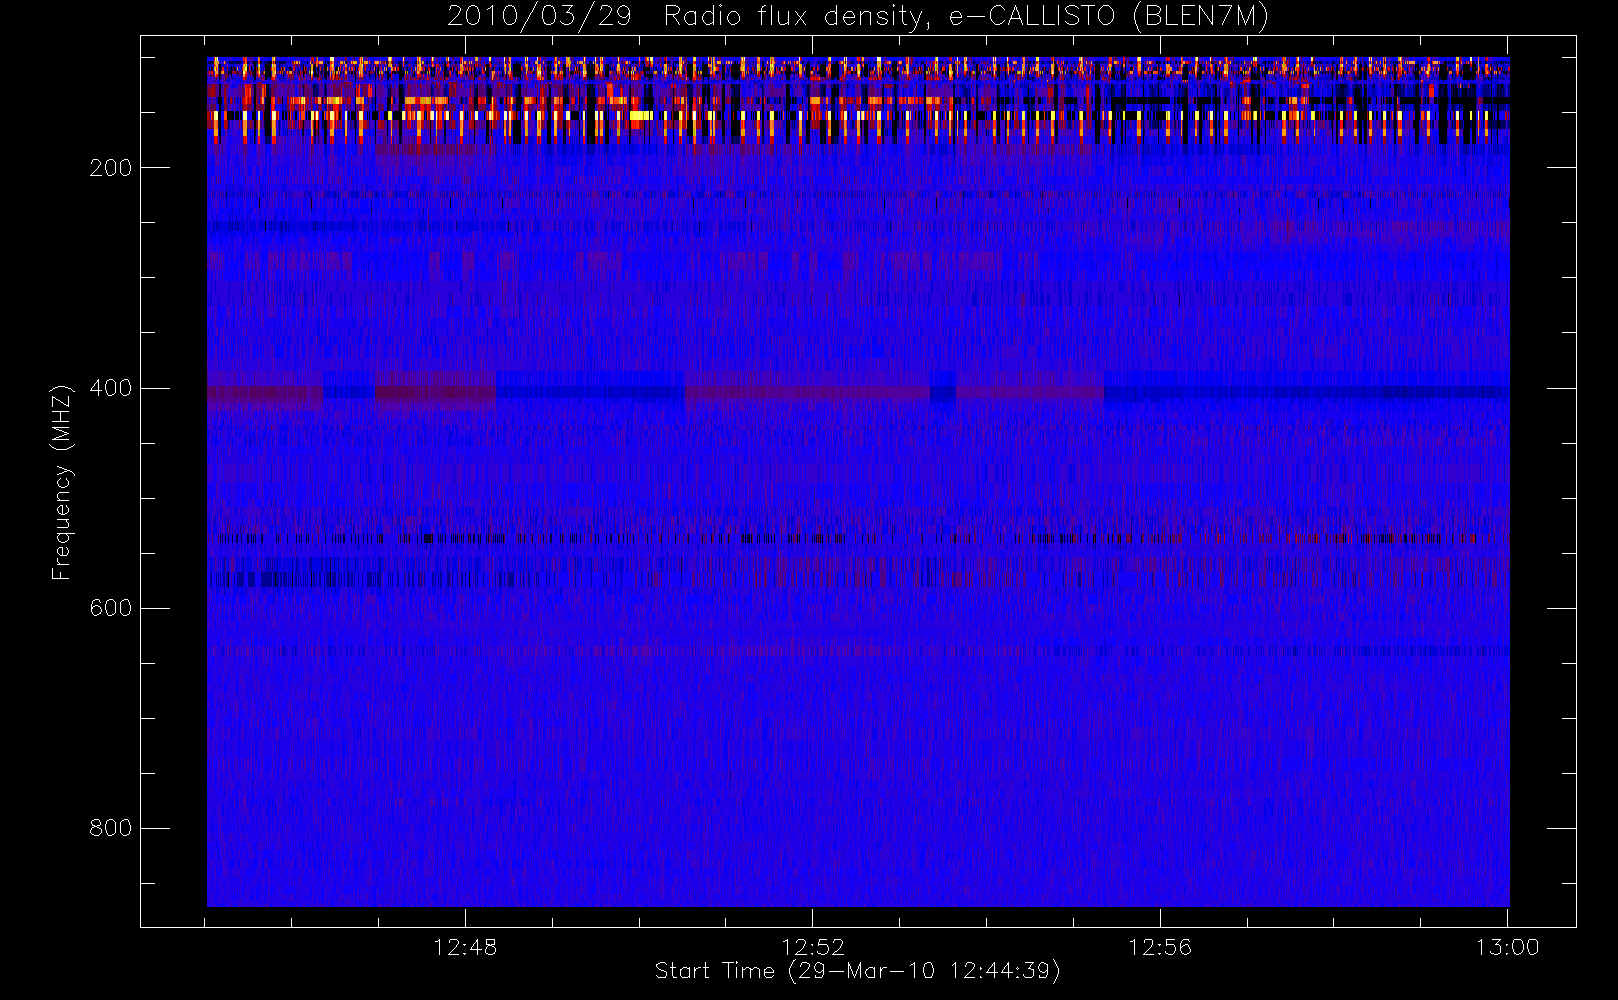Click the 12:52 time tick label
The width and height of the screenshot is (1618, 1000).
pos(812,947)
